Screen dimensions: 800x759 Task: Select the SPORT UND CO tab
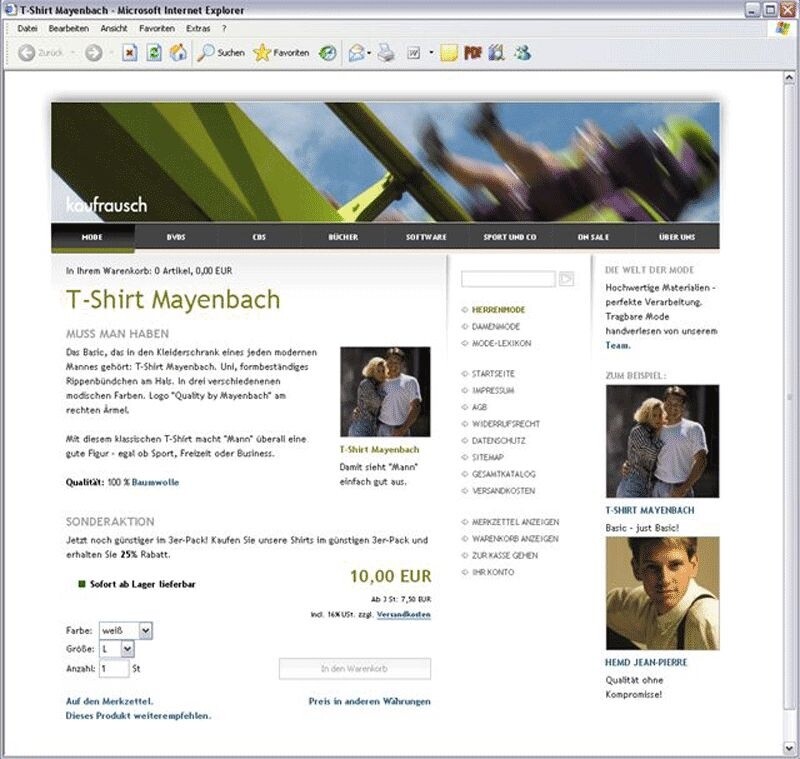(x=510, y=237)
